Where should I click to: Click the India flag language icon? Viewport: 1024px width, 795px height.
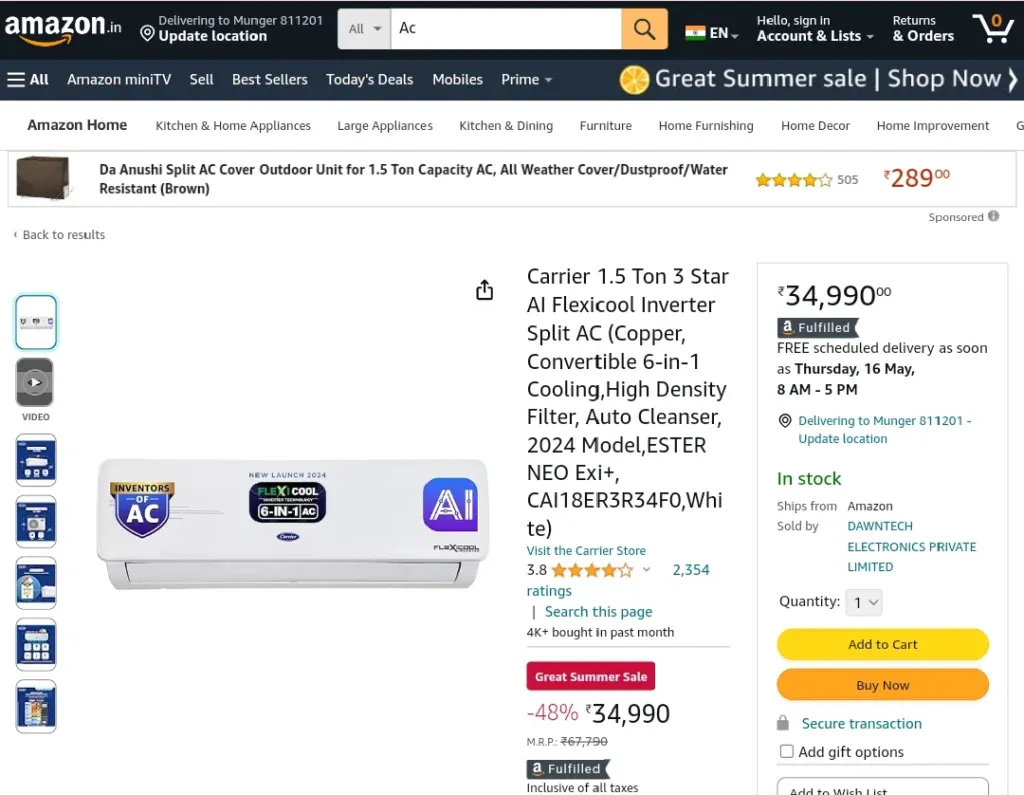pos(695,33)
